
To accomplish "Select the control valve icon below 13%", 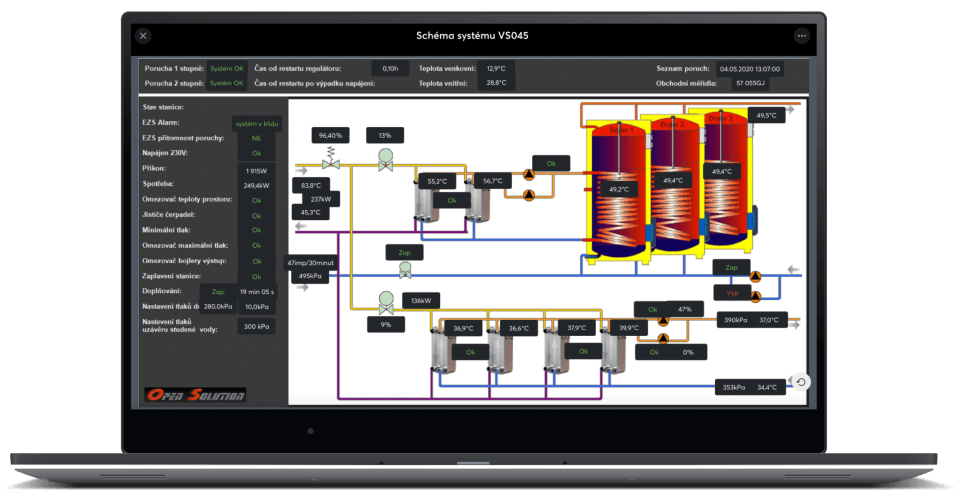I will coord(384,158).
